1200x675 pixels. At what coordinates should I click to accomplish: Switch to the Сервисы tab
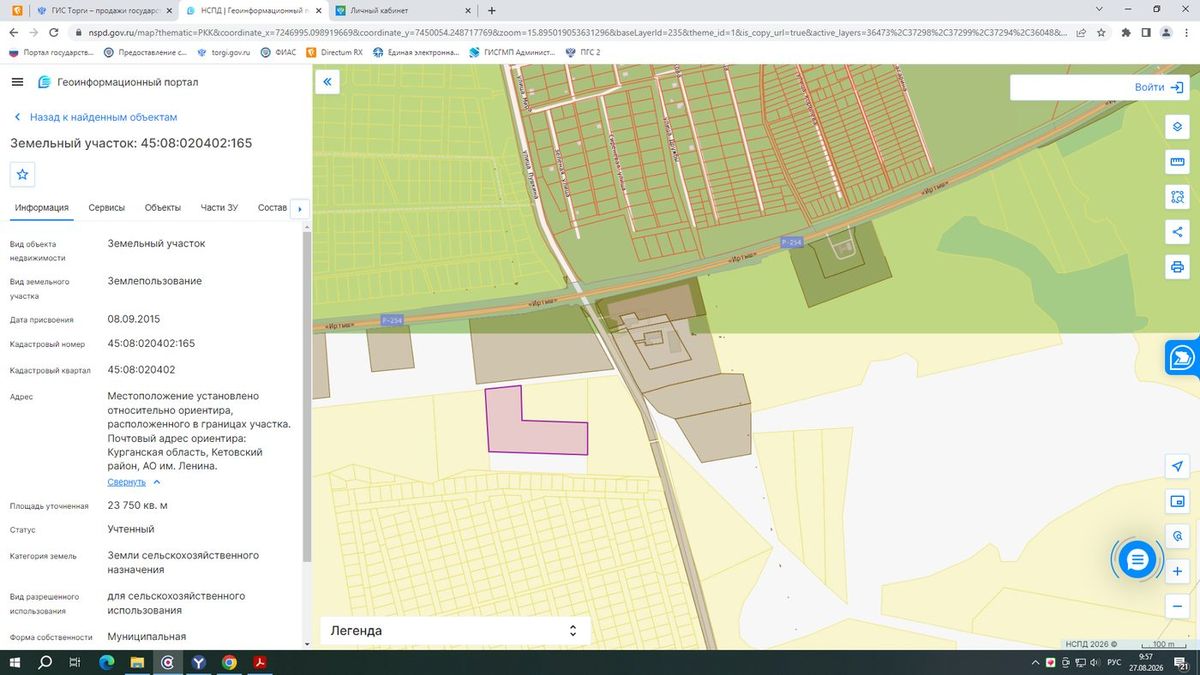tap(107, 208)
